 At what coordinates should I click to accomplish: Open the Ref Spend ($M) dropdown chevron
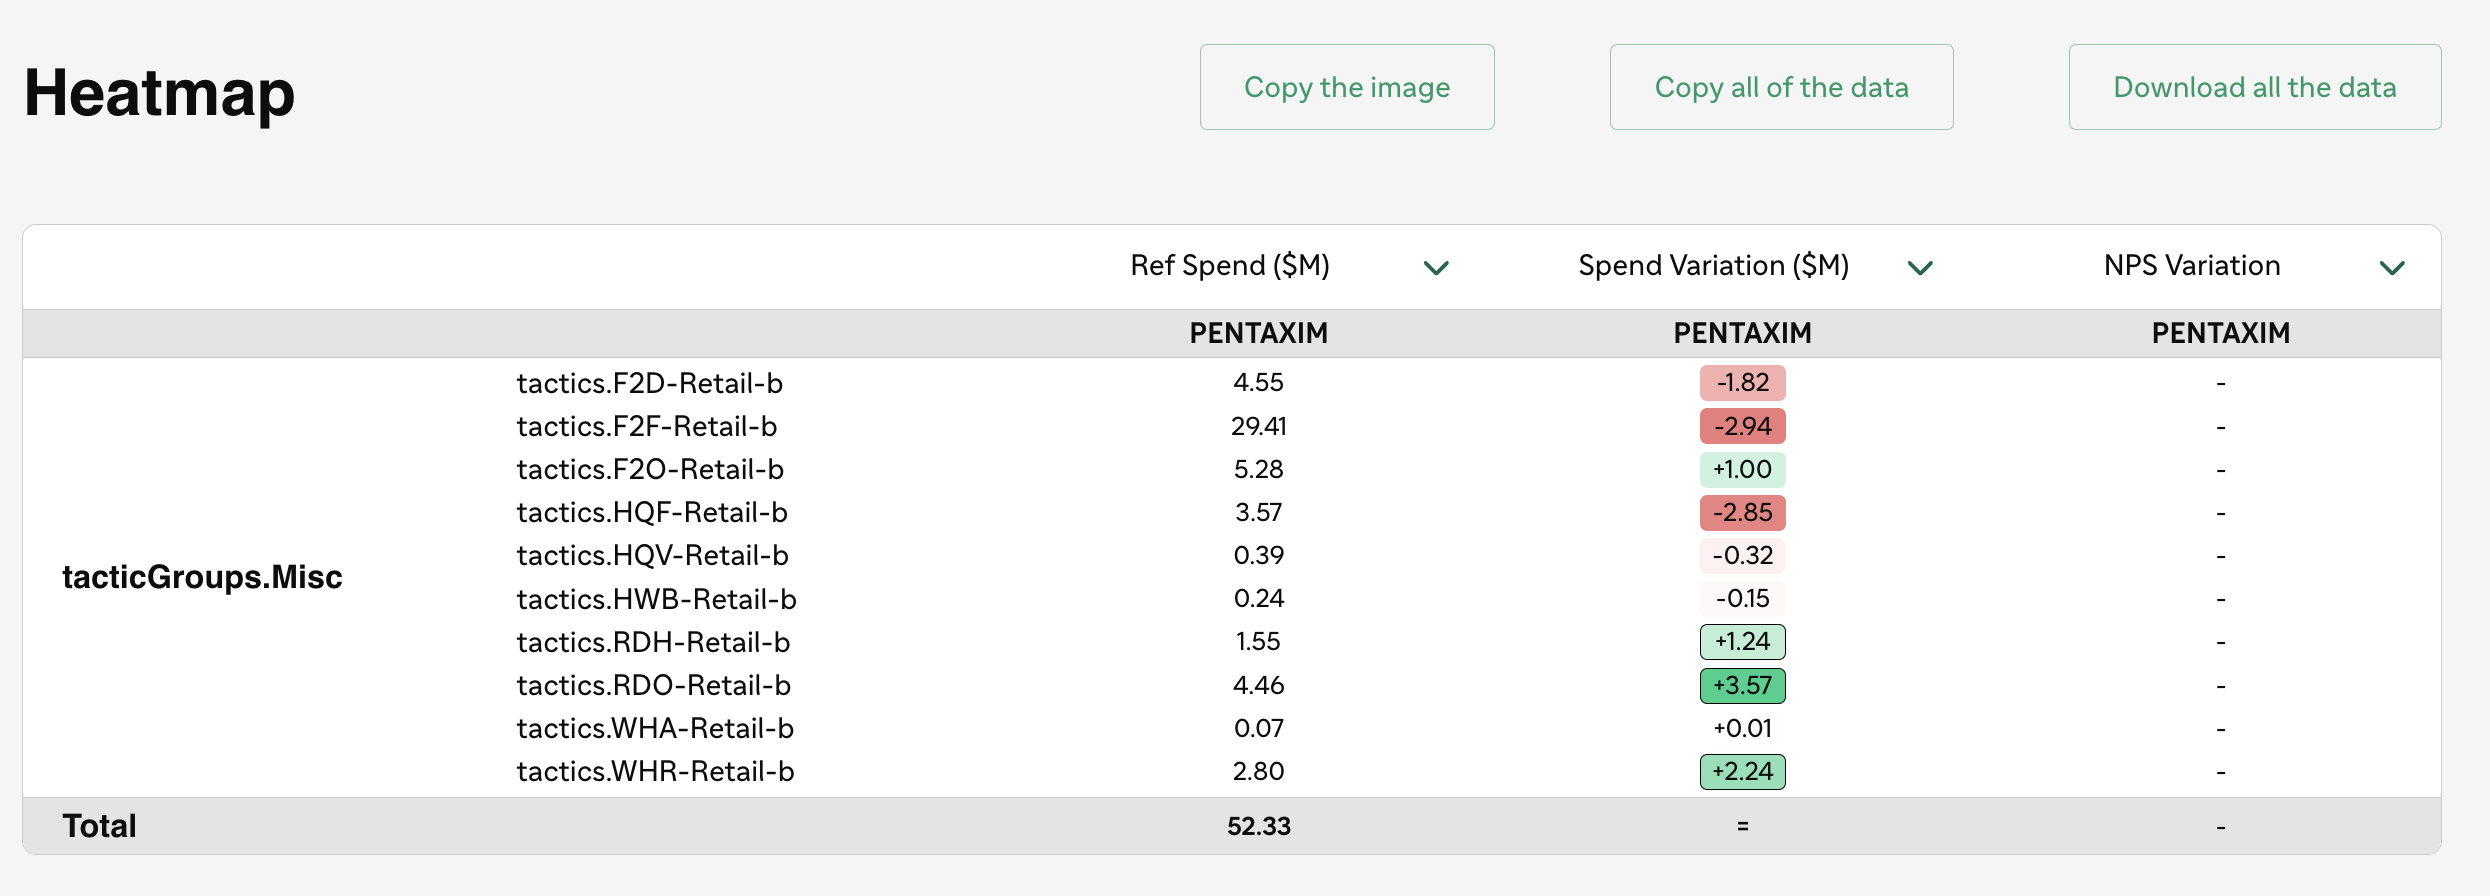coord(1436,267)
